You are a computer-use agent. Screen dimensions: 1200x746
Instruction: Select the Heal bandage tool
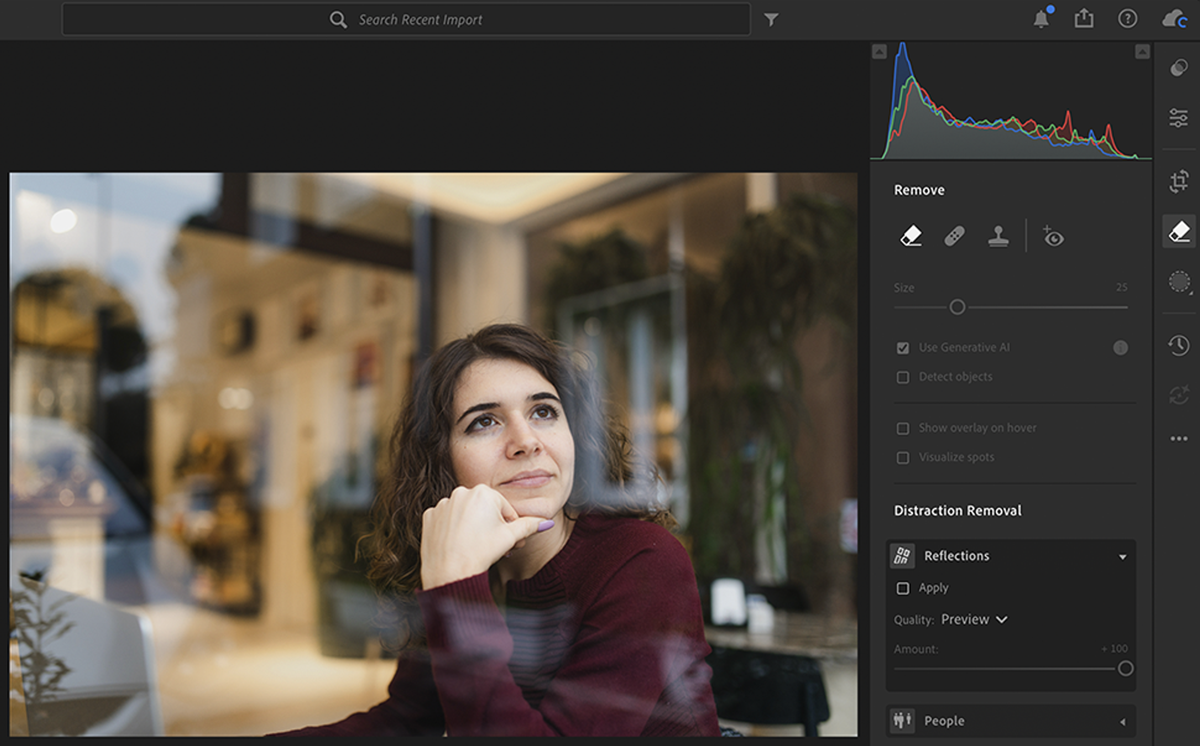point(954,236)
